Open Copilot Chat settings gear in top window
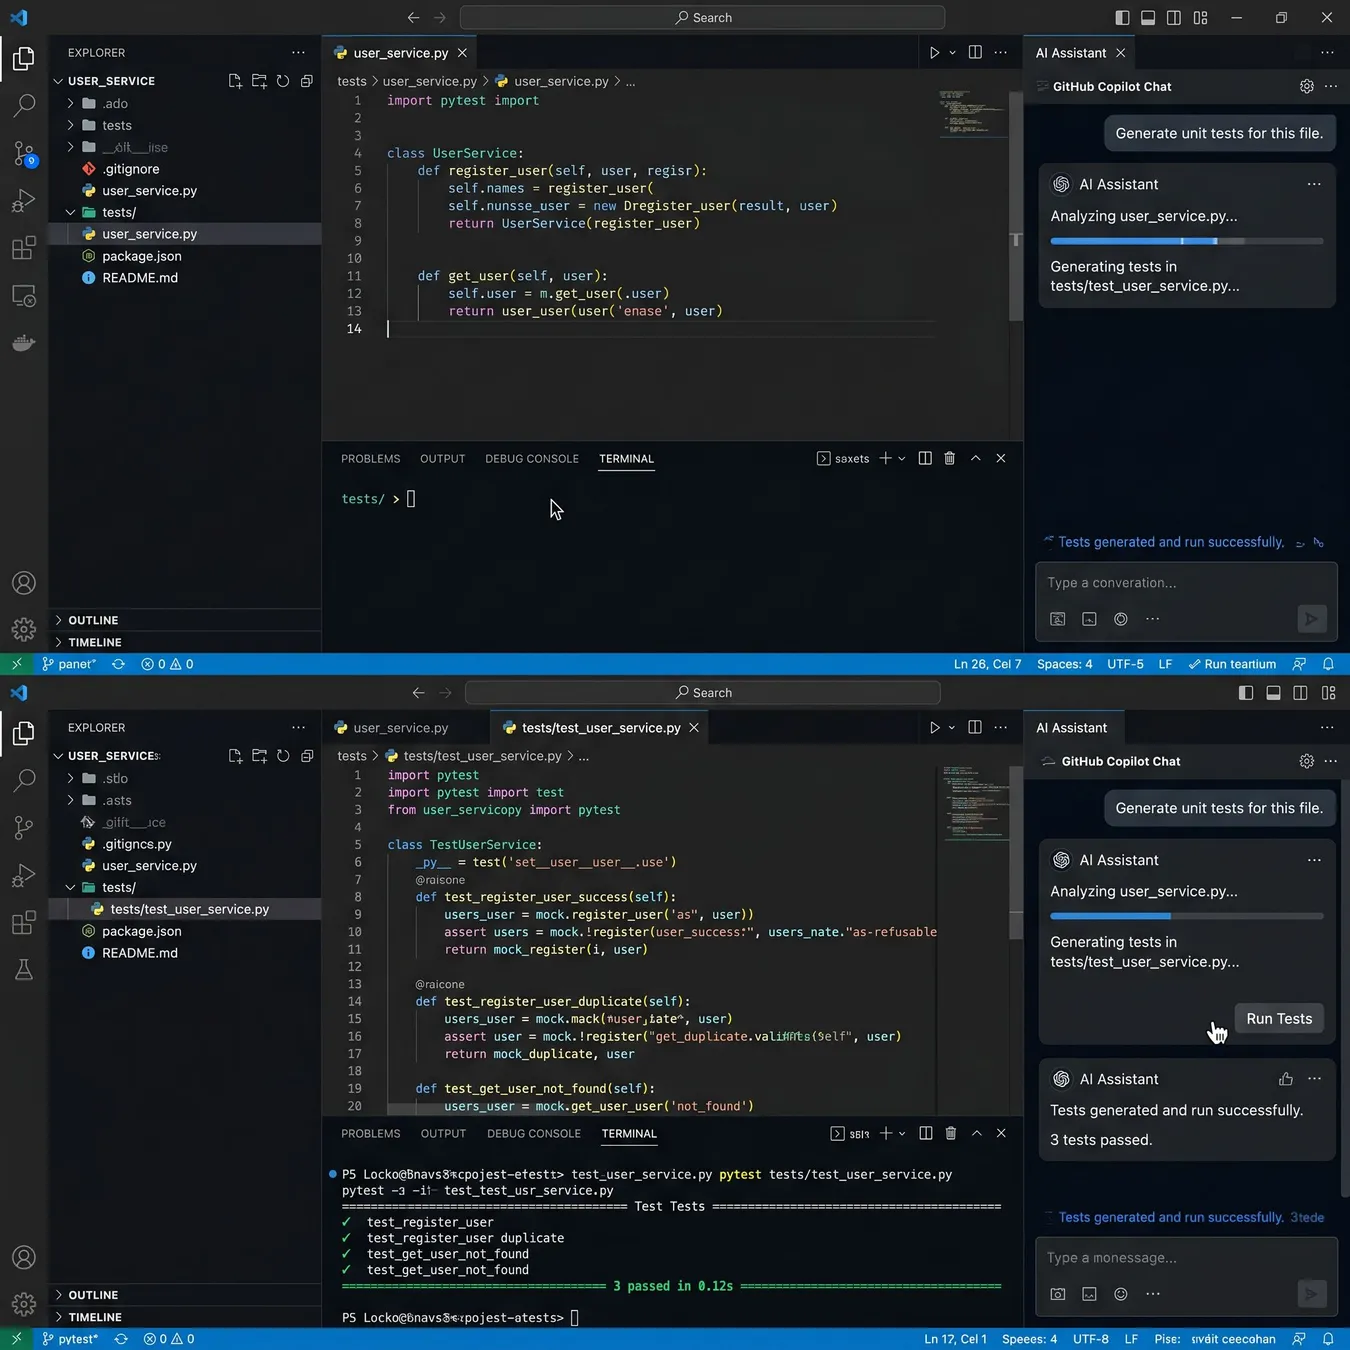 [x=1307, y=86]
